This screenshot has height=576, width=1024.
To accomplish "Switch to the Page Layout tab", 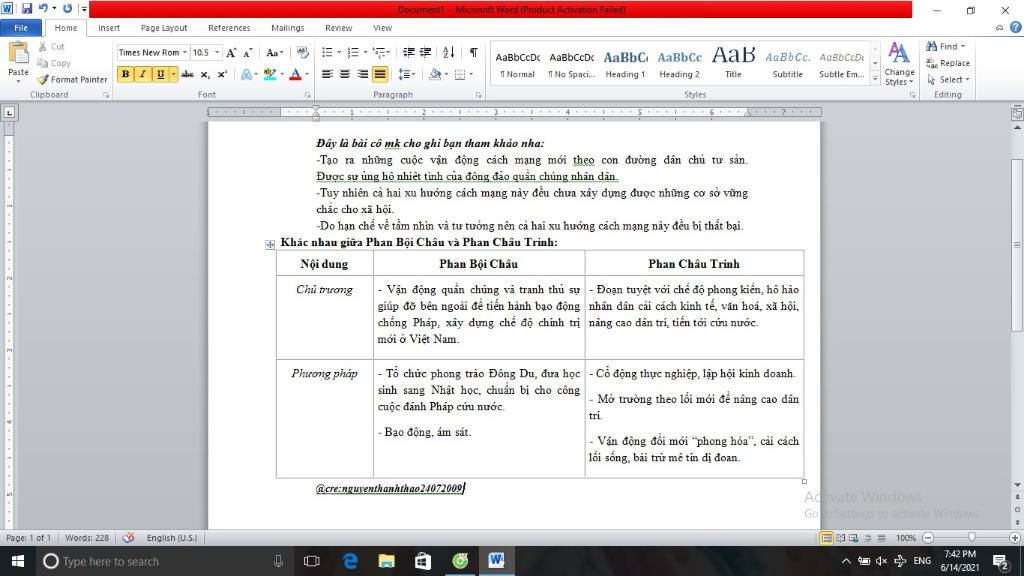I will 164,28.
